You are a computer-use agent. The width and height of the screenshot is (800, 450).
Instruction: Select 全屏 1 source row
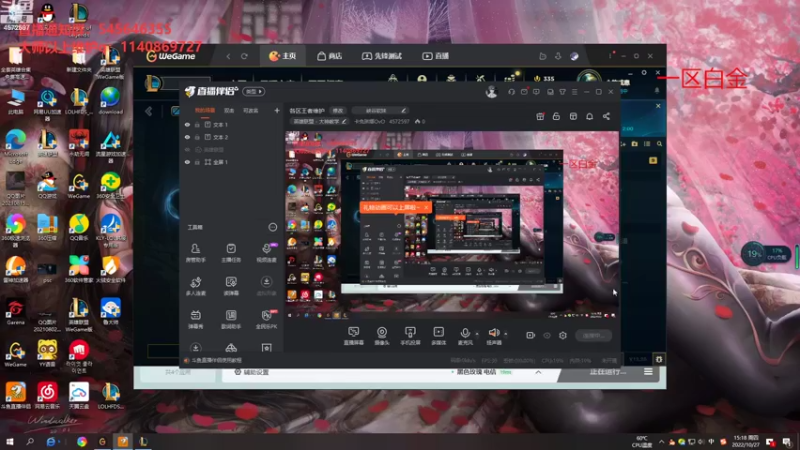coord(232,162)
